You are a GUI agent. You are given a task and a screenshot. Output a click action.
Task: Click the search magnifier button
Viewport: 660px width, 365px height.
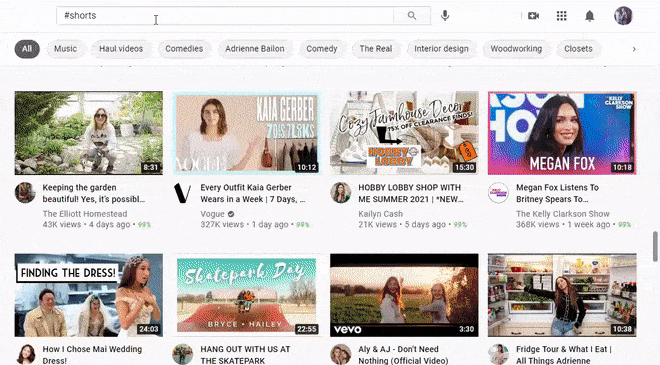pos(412,16)
